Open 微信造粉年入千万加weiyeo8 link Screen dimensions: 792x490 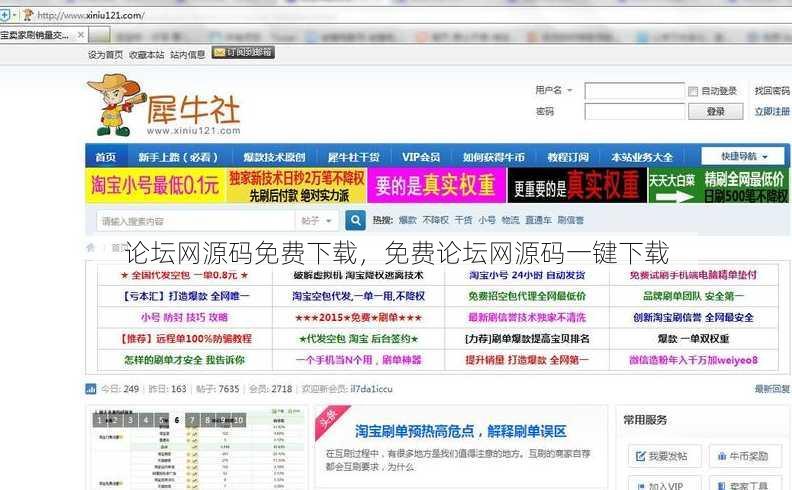tap(693, 360)
